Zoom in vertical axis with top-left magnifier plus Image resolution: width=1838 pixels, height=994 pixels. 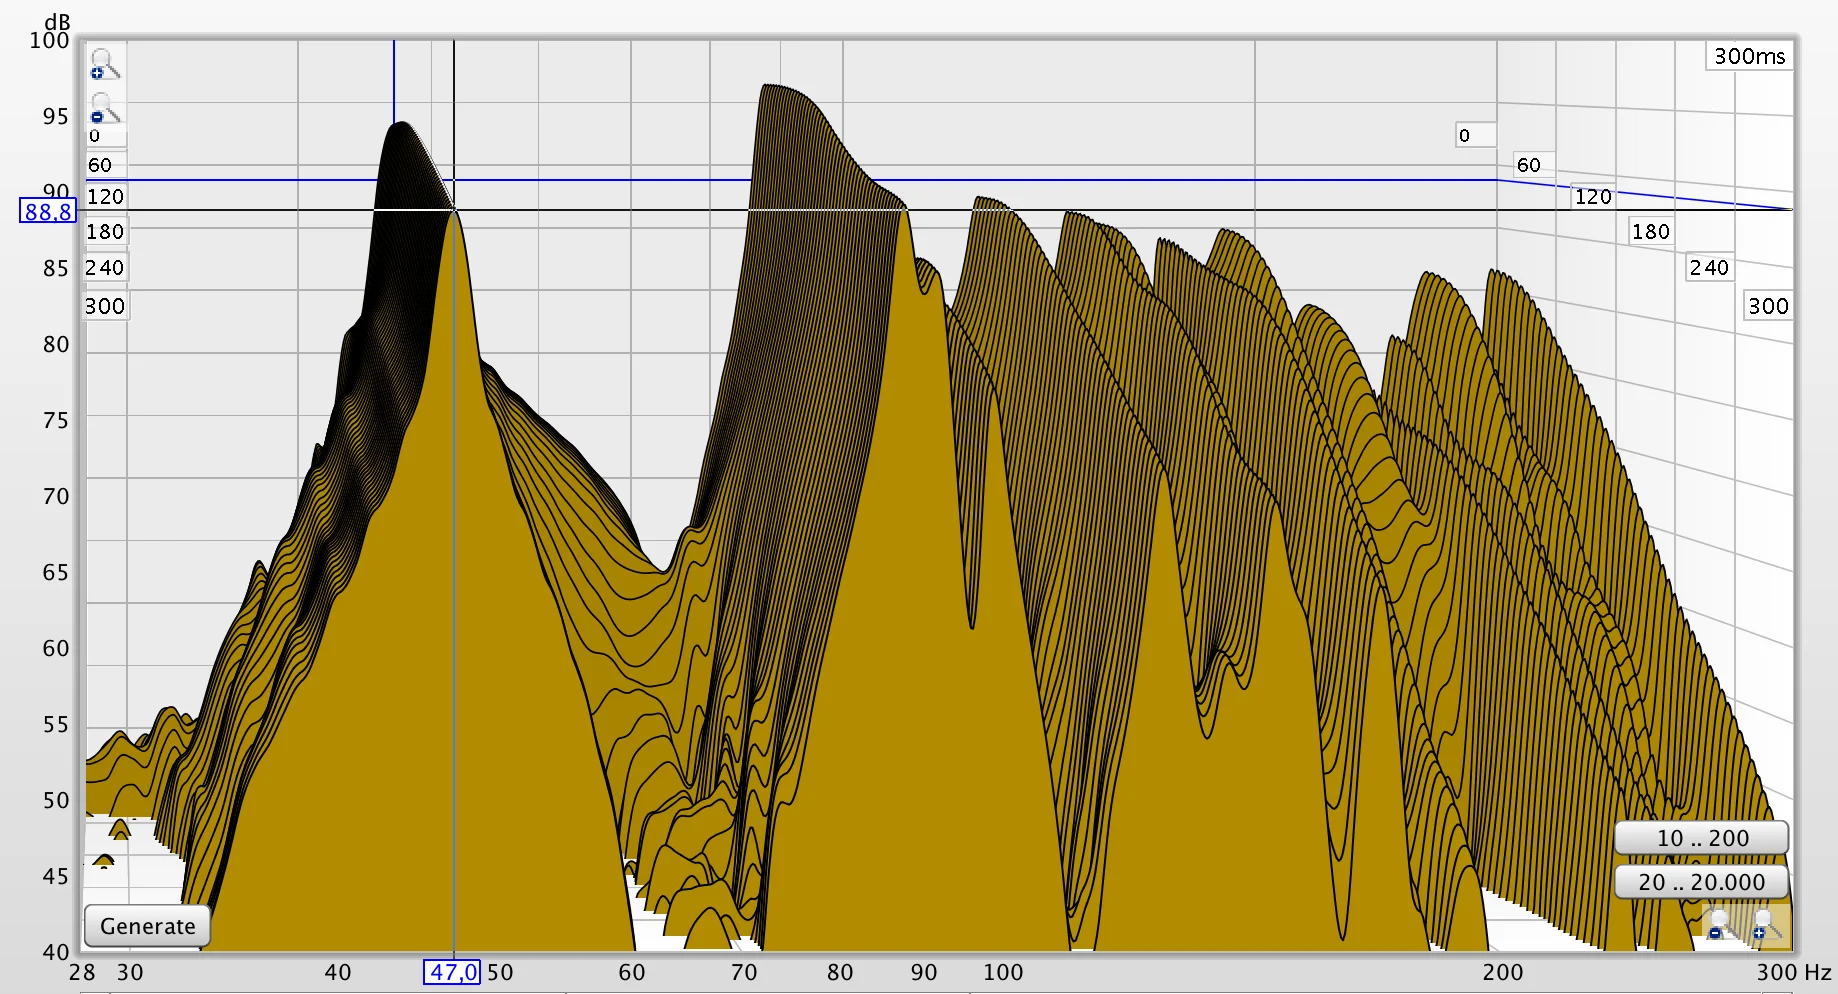tap(104, 63)
